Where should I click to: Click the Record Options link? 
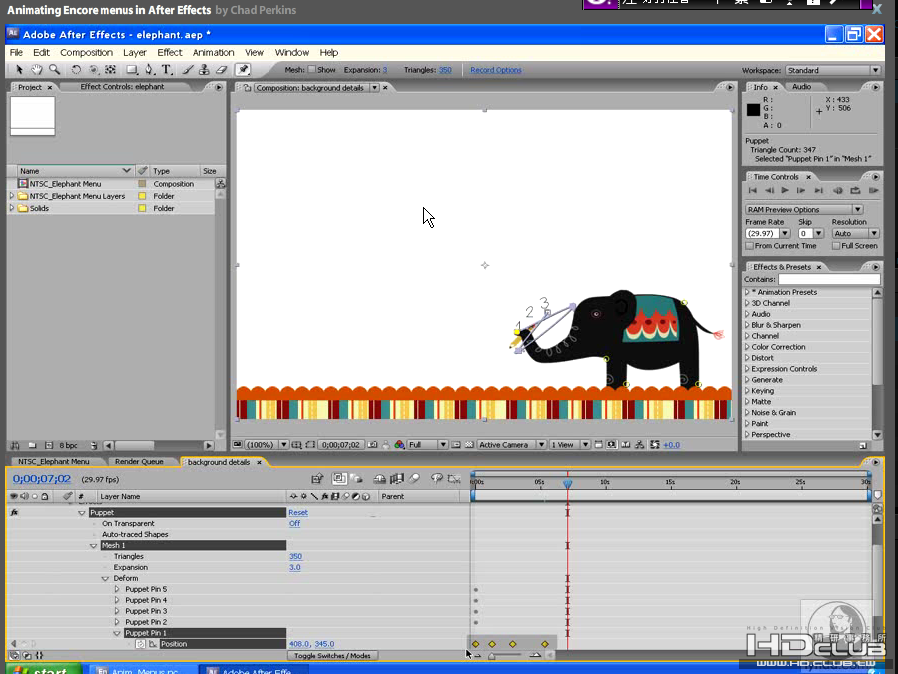(x=496, y=70)
